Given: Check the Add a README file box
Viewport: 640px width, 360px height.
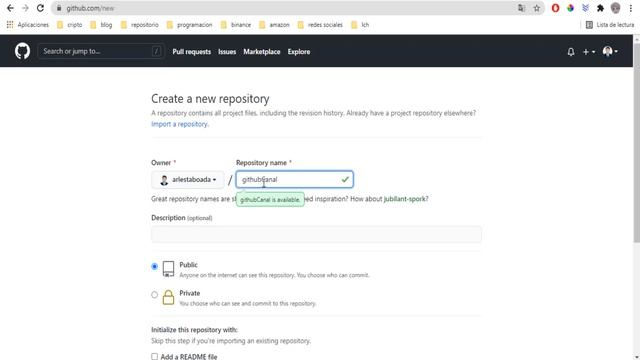Looking at the screenshot, I should coord(154,356).
